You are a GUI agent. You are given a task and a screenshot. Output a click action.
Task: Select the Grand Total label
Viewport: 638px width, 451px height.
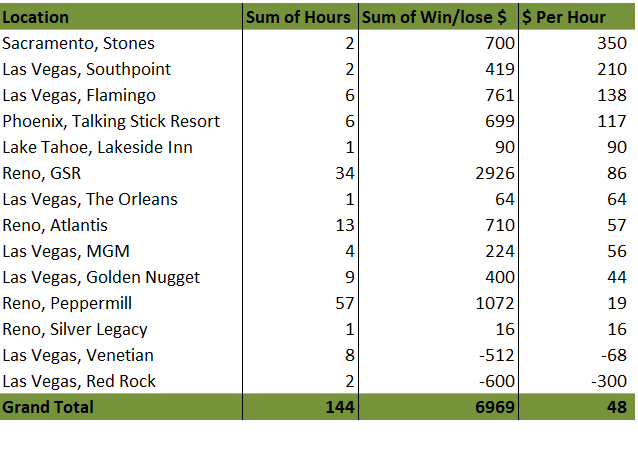[x=48, y=407]
